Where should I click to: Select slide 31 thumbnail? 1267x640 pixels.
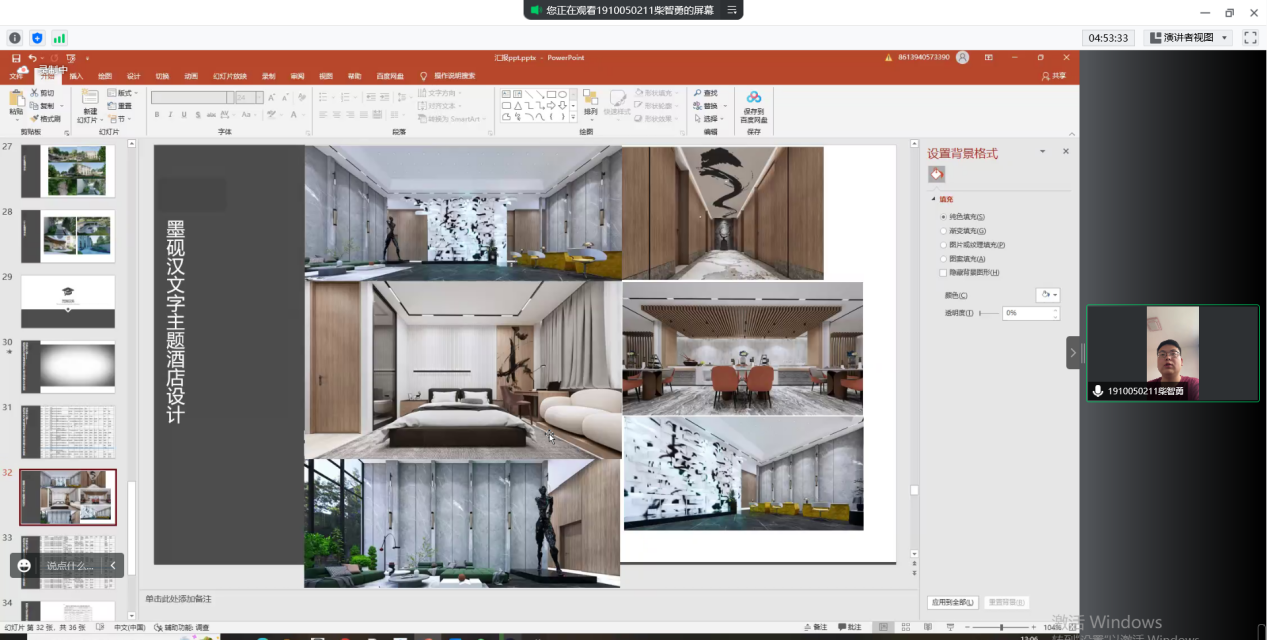tap(68, 432)
